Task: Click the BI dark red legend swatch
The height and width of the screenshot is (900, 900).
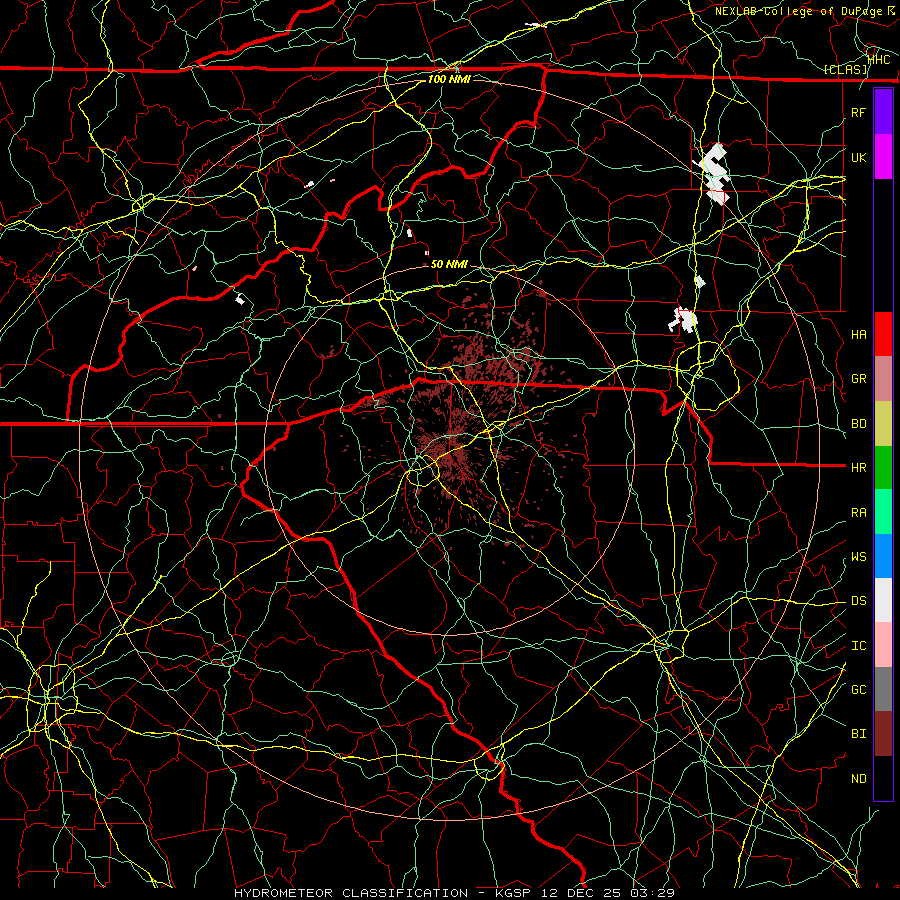Action: pos(883,734)
